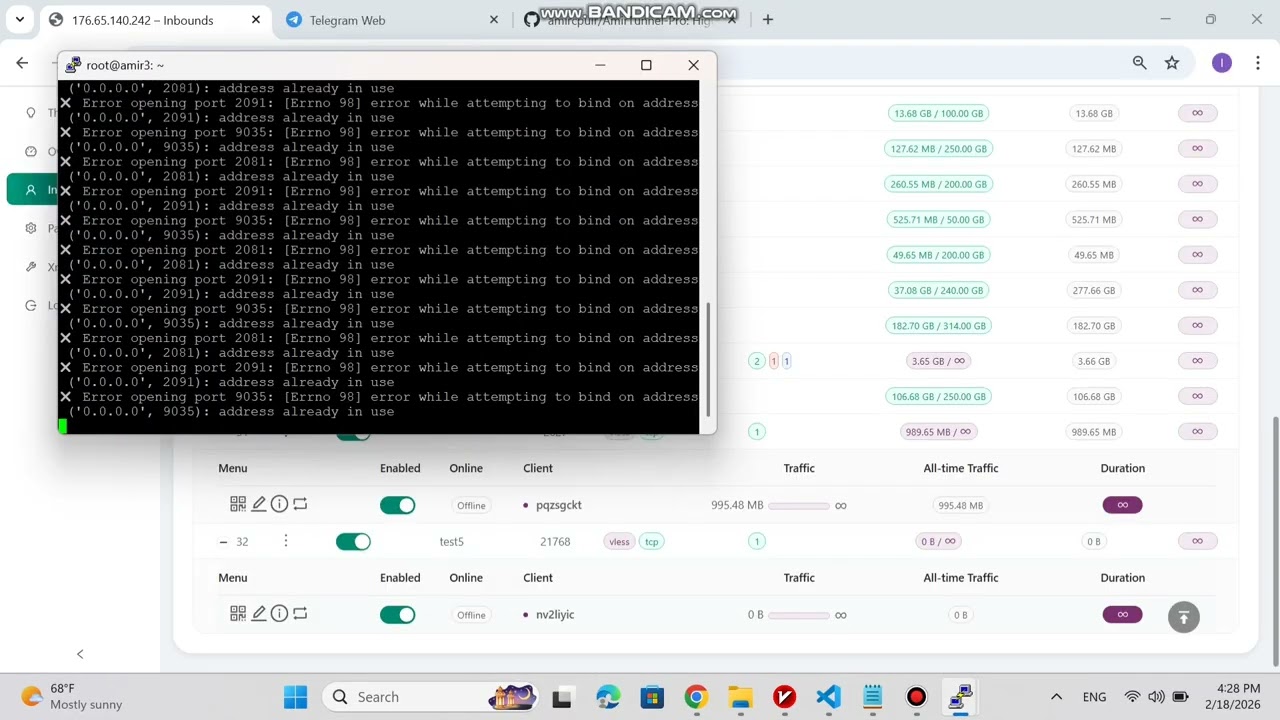The image size is (1280, 720).
Task: Open the Bandicam recorder taskbar icon
Action: [x=916, y=697]
